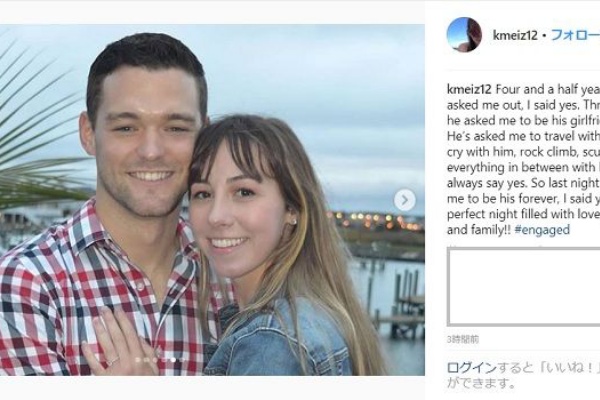The width and height of the screenshot is (600, 400).
Task: Jump to the last carousel dot
Action: 180,360
